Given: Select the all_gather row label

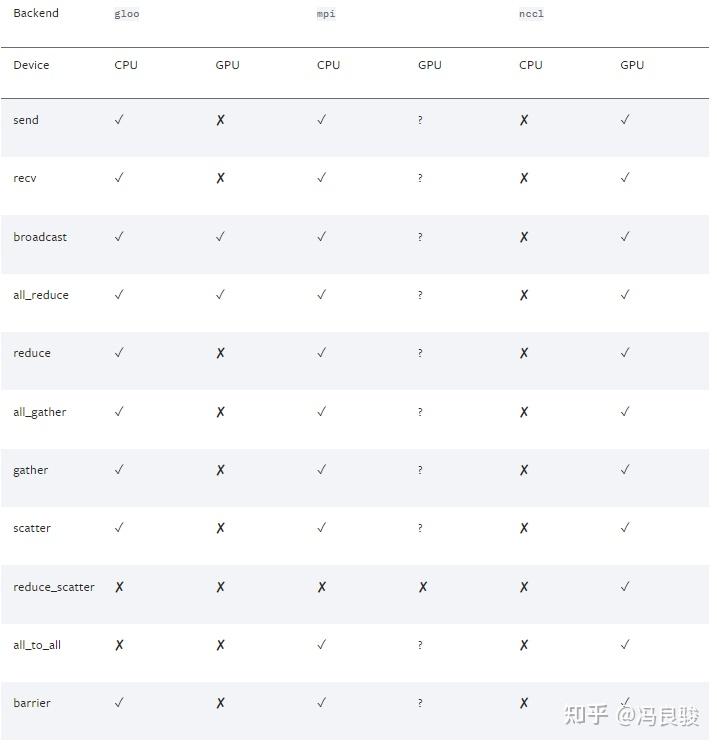Looking at the screenshot, I should coord(40,412).
